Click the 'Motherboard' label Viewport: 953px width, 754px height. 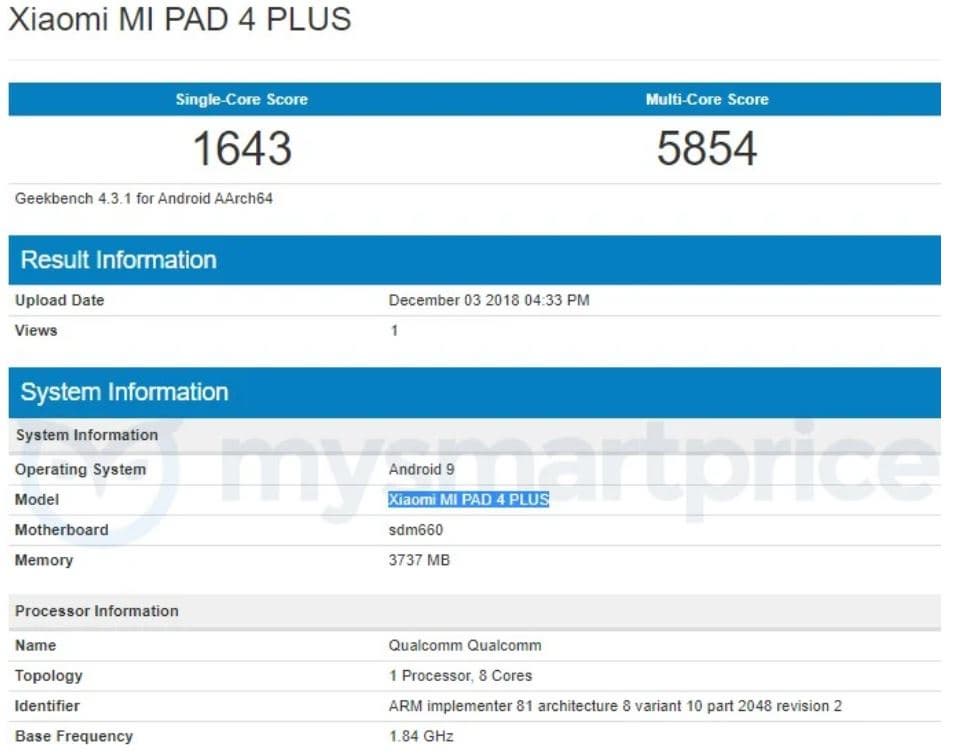pyautogui.click(x=61, y=530)
